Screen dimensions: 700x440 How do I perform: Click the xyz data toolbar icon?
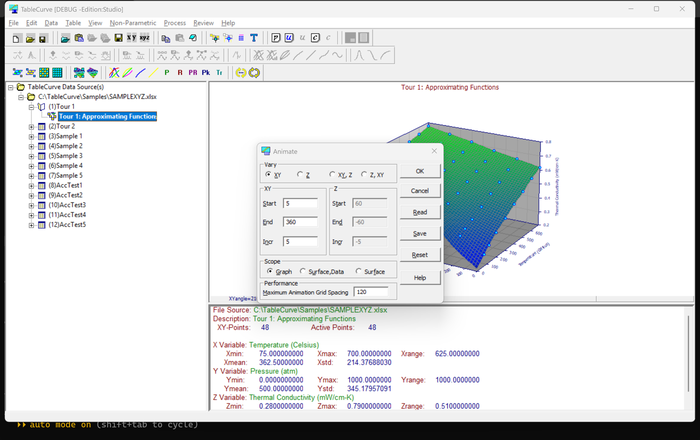pyautogui.click(x=144, y=38)
